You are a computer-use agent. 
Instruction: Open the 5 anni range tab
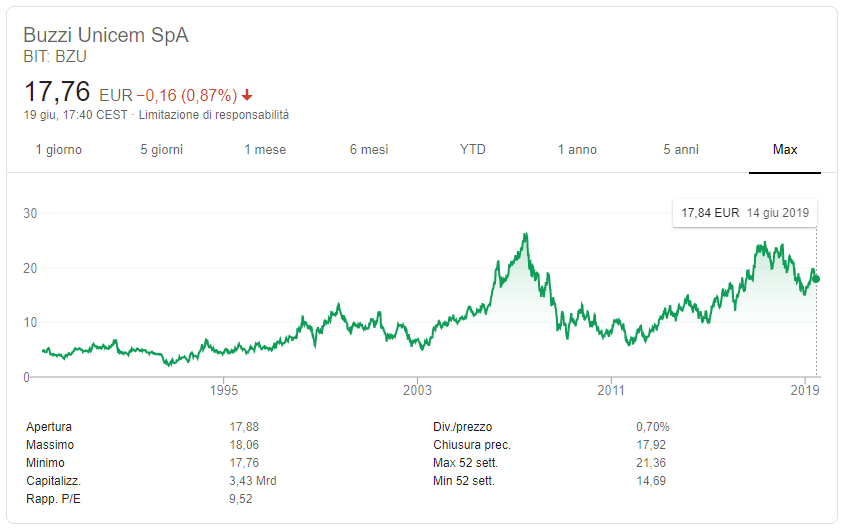click(681, 150)
